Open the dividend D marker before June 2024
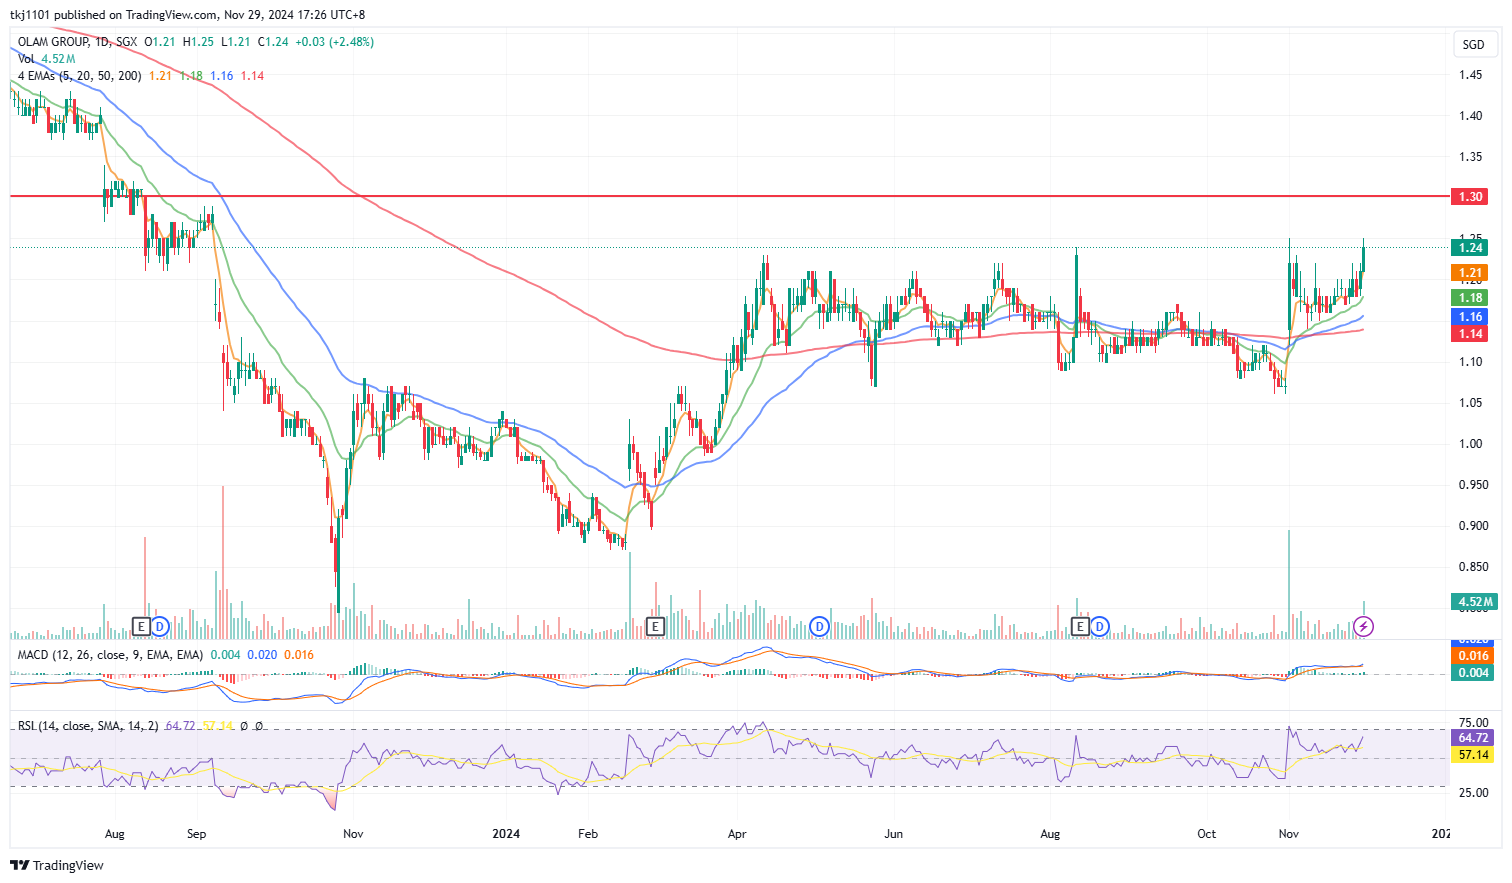 pyautogui.click(x=819, y=627)
